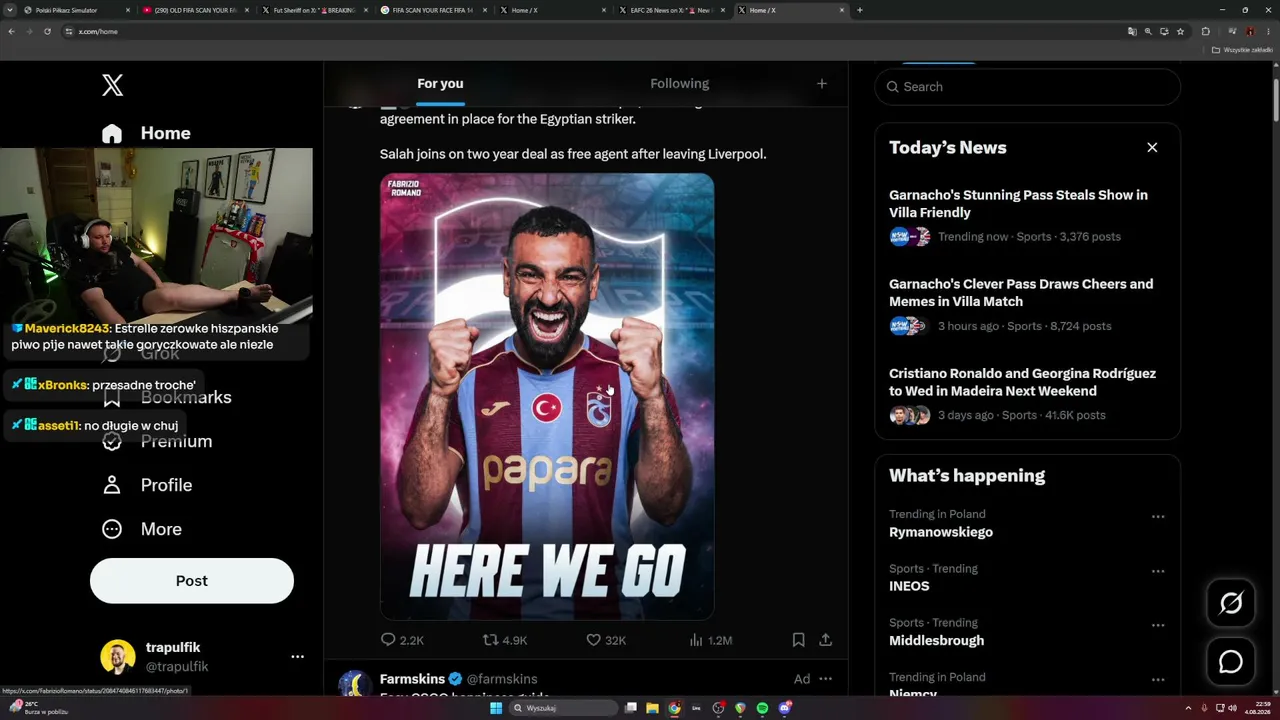The height and width of the screenshot is (720, 1280).
Task: Open Spotify from the taskbar
Action: pos(762,708)
